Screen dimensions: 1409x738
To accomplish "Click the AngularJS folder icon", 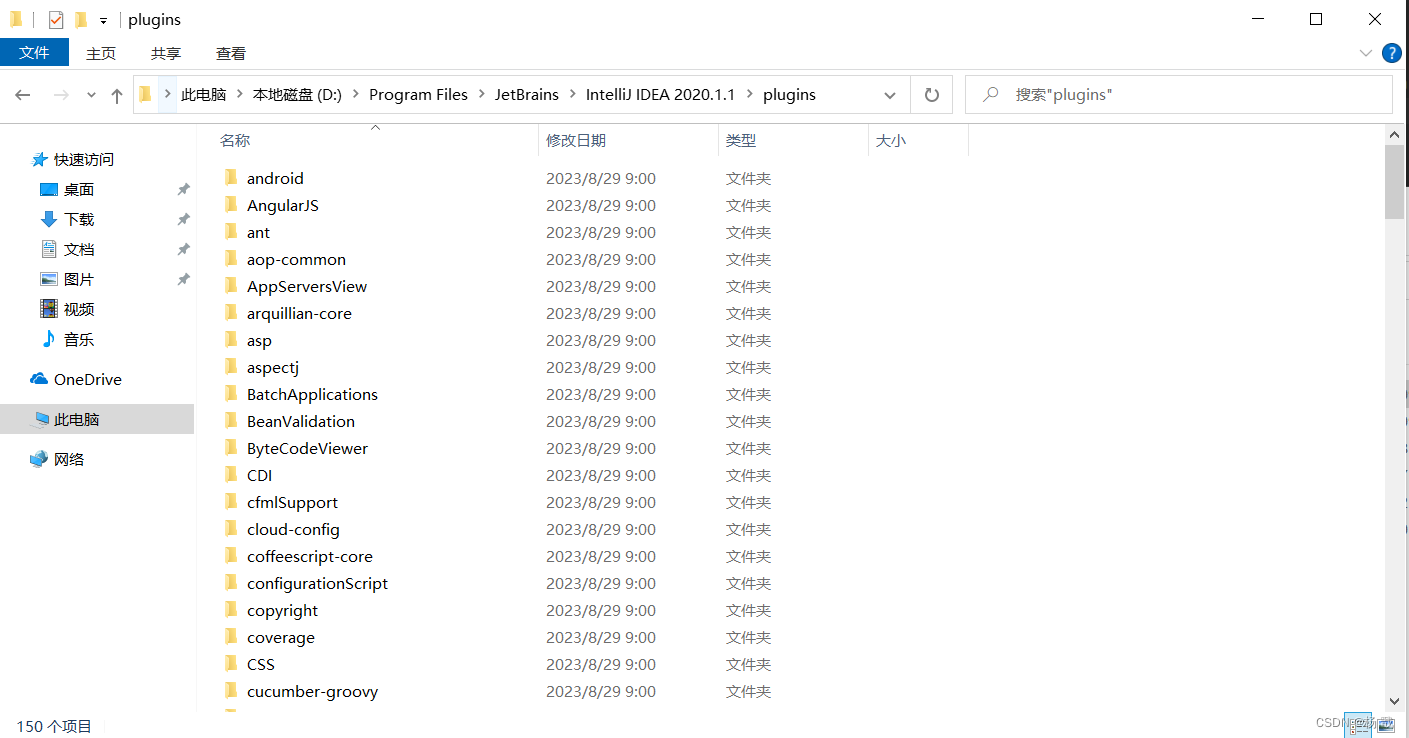I will (231, 205).
